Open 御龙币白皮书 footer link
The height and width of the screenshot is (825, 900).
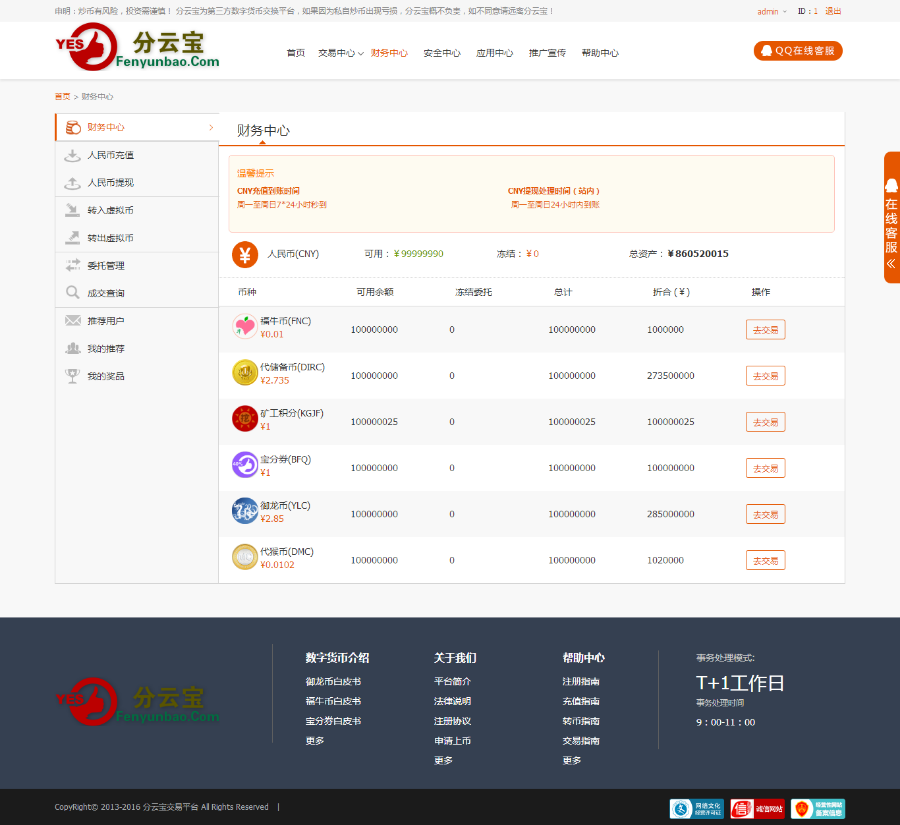[x=333, y=681]
